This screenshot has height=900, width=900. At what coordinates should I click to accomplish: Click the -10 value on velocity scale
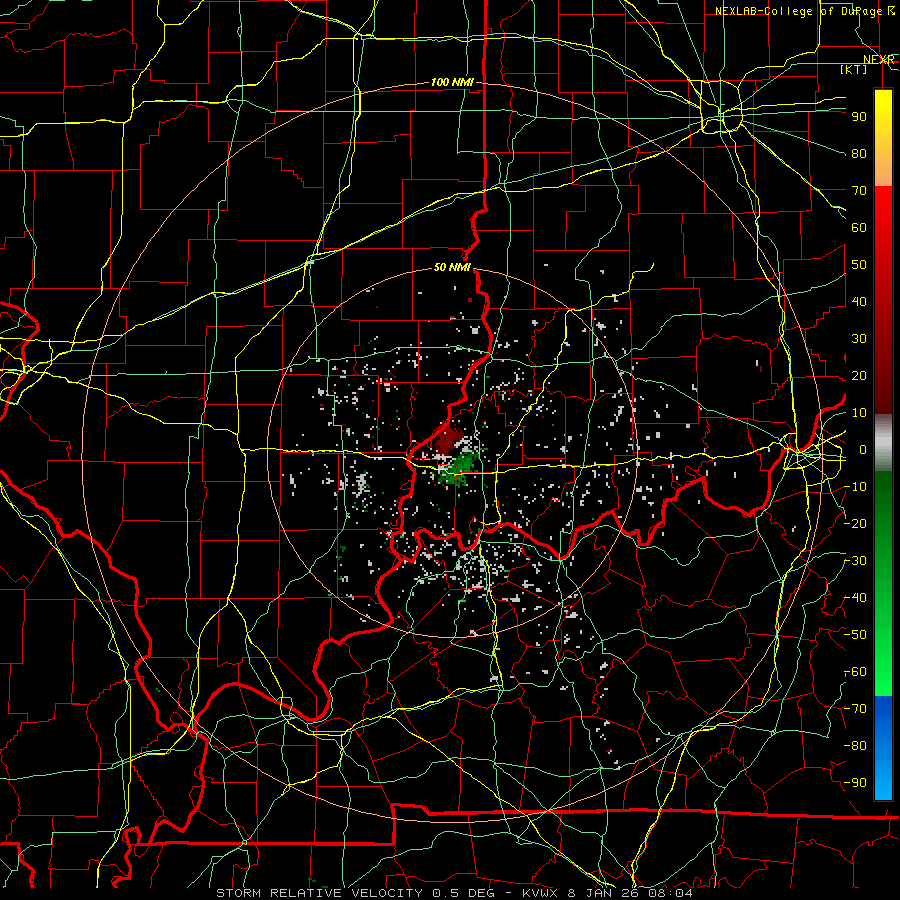pyautogui.click(x=856, y=487)
